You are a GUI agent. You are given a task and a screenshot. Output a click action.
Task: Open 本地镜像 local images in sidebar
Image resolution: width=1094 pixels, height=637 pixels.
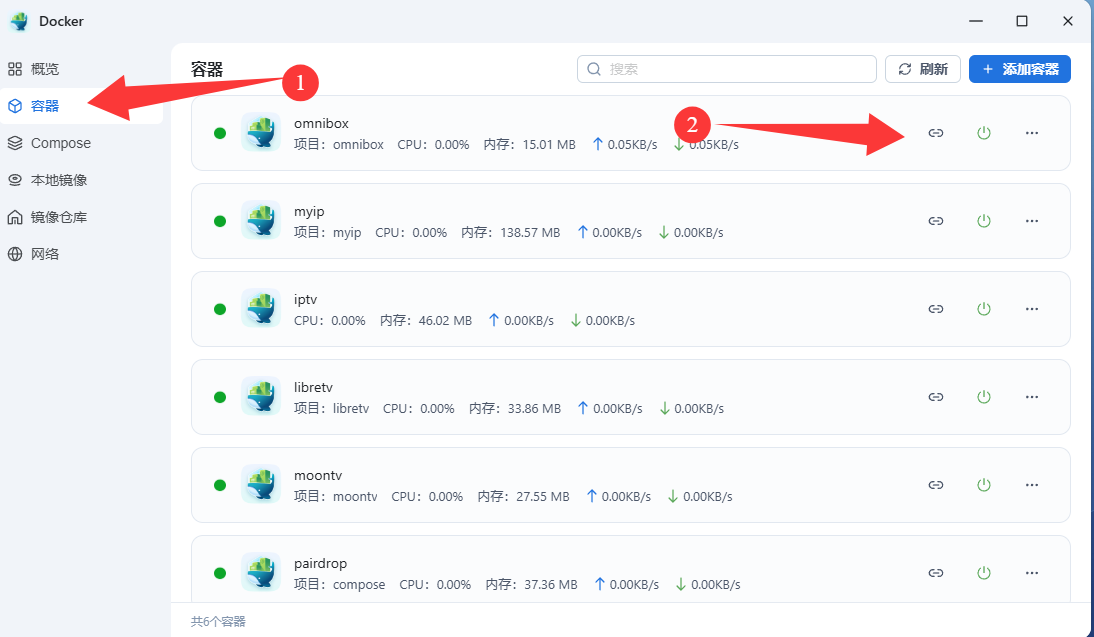tap(81, 180)
